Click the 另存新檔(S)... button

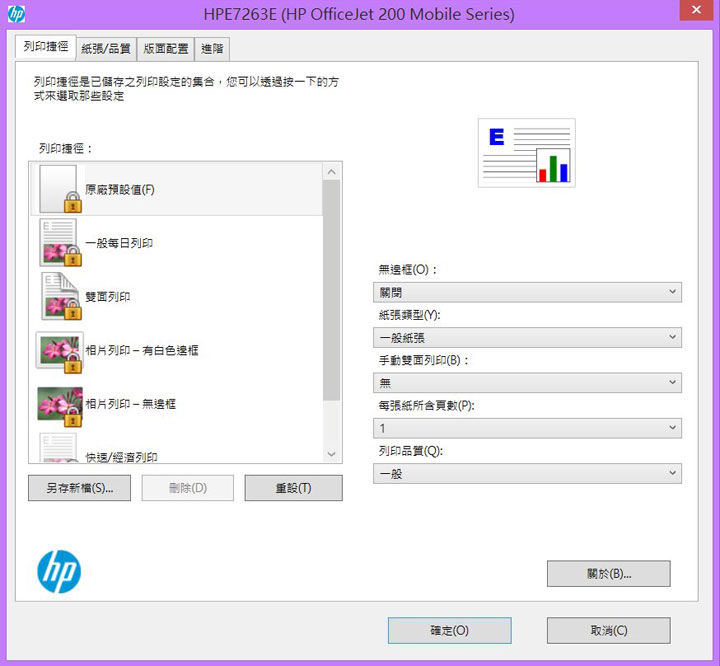click(79, 488)
